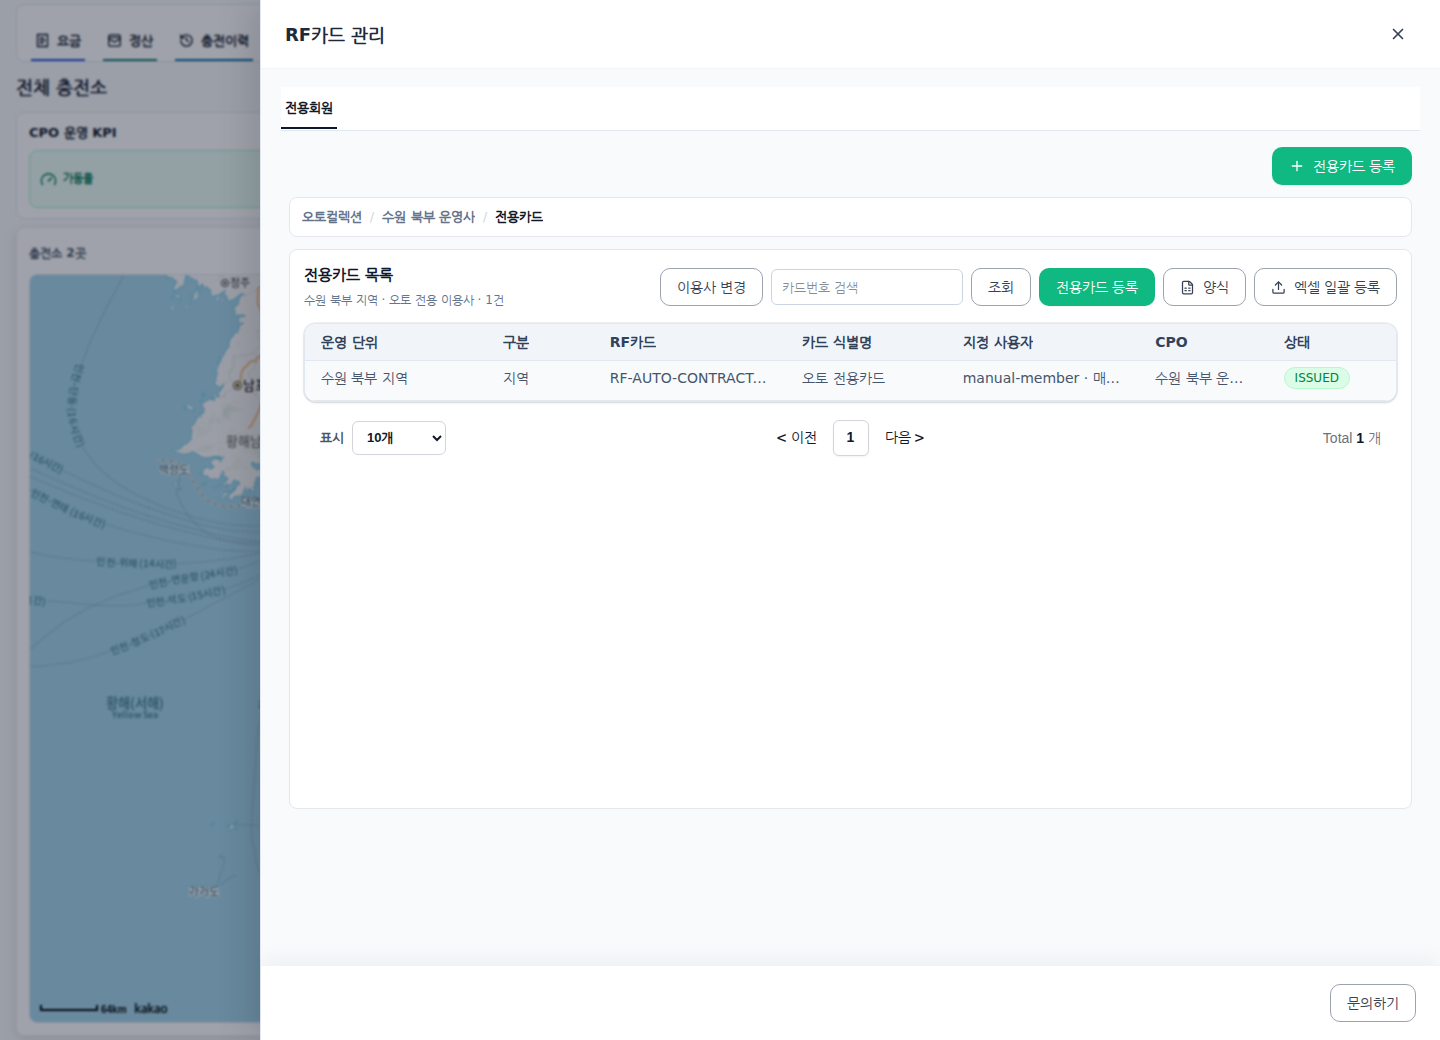Click the RF-AUTO-CONTRACT card number cell
The height and width of the screenshot is (1040, 1440).
688,378
